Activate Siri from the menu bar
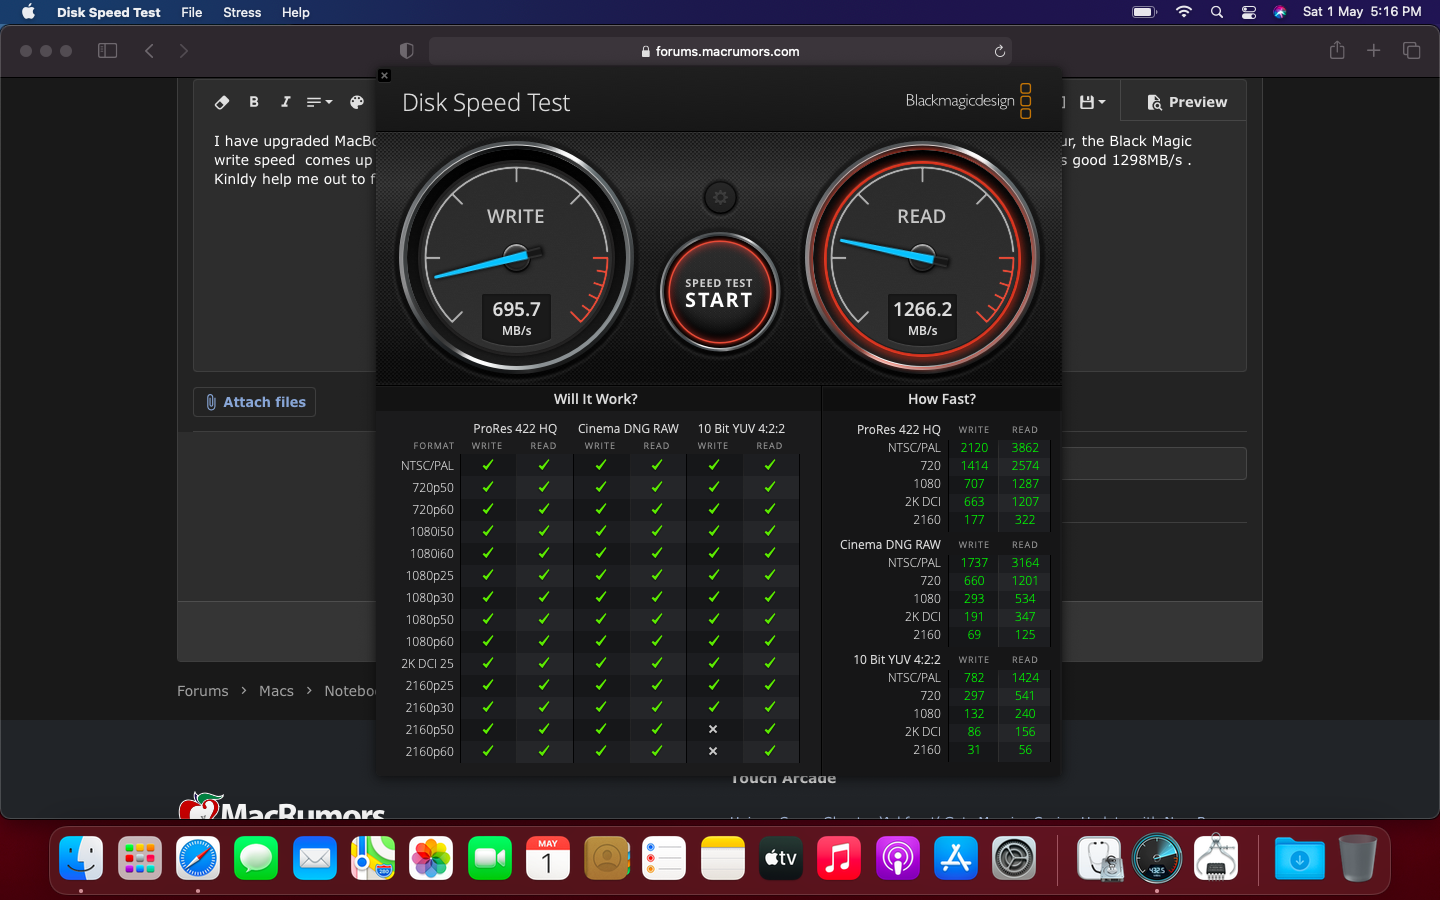This screenshot has height=900, width=1440. pos(1280,12)
